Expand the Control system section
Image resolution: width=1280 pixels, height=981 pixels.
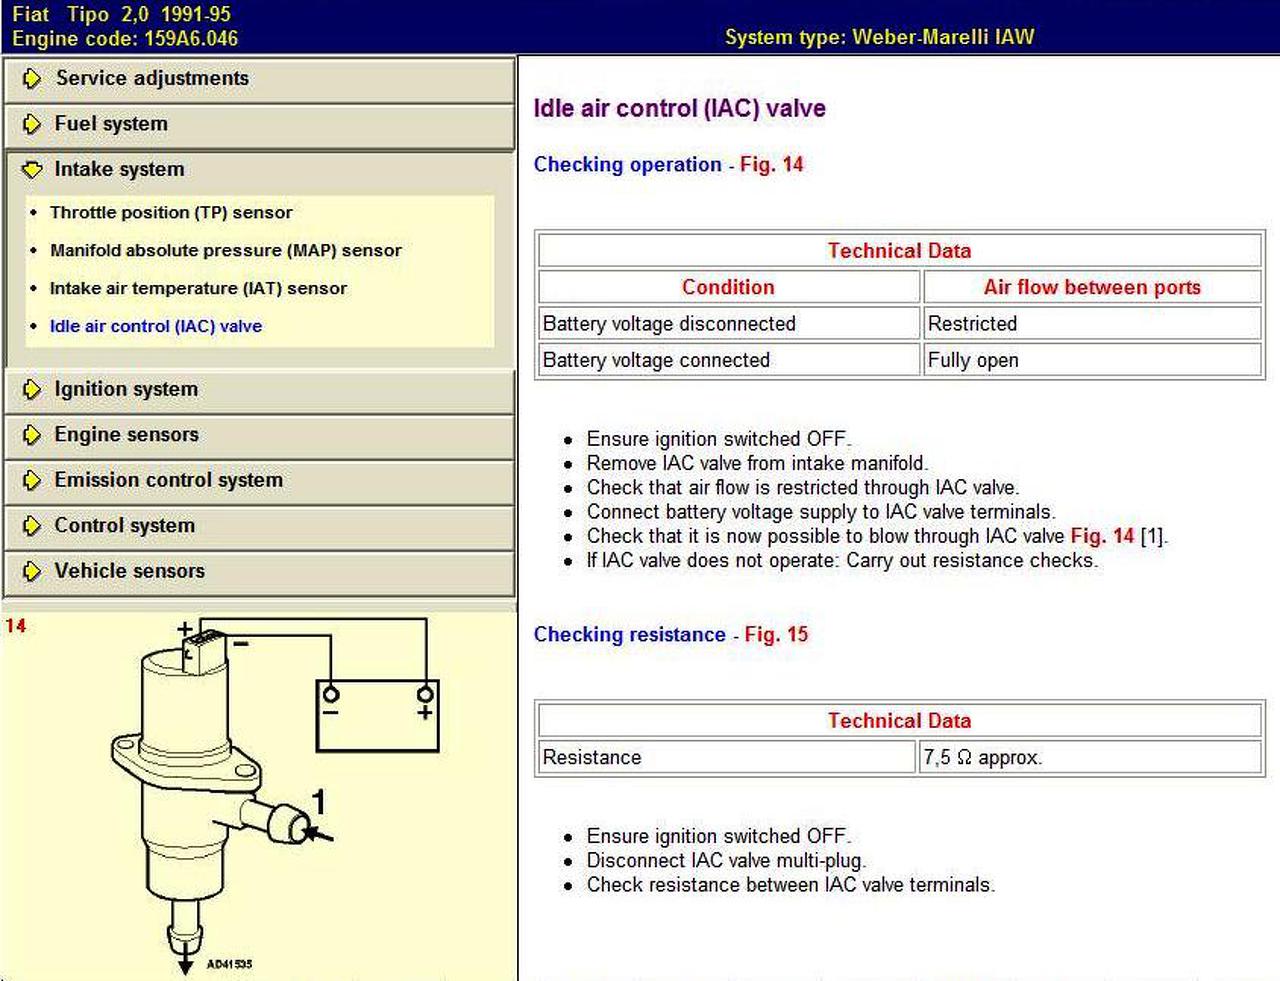[259, 526]
